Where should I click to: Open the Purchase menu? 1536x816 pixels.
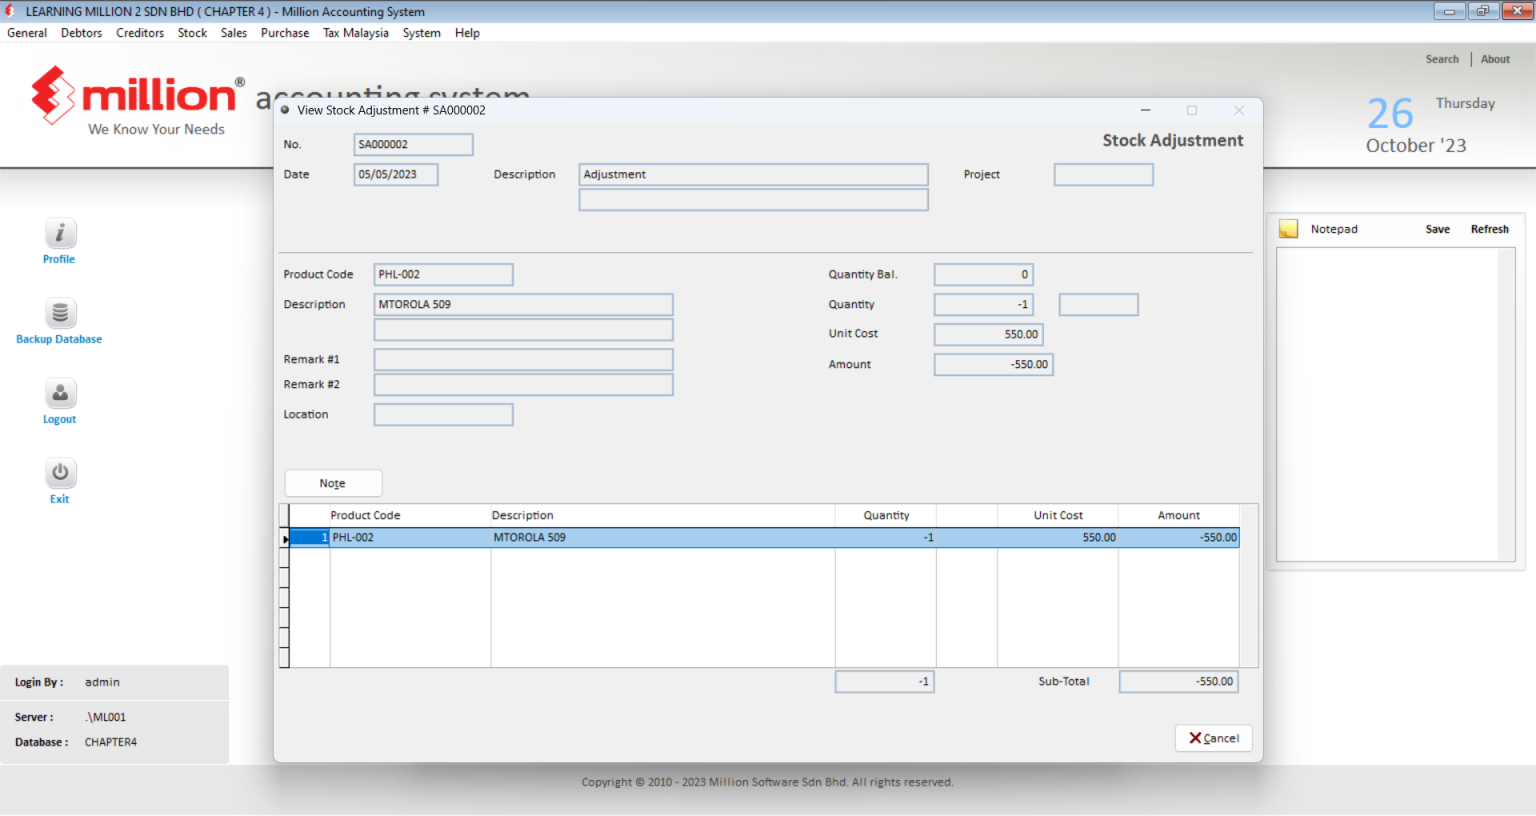click(285, 33)
